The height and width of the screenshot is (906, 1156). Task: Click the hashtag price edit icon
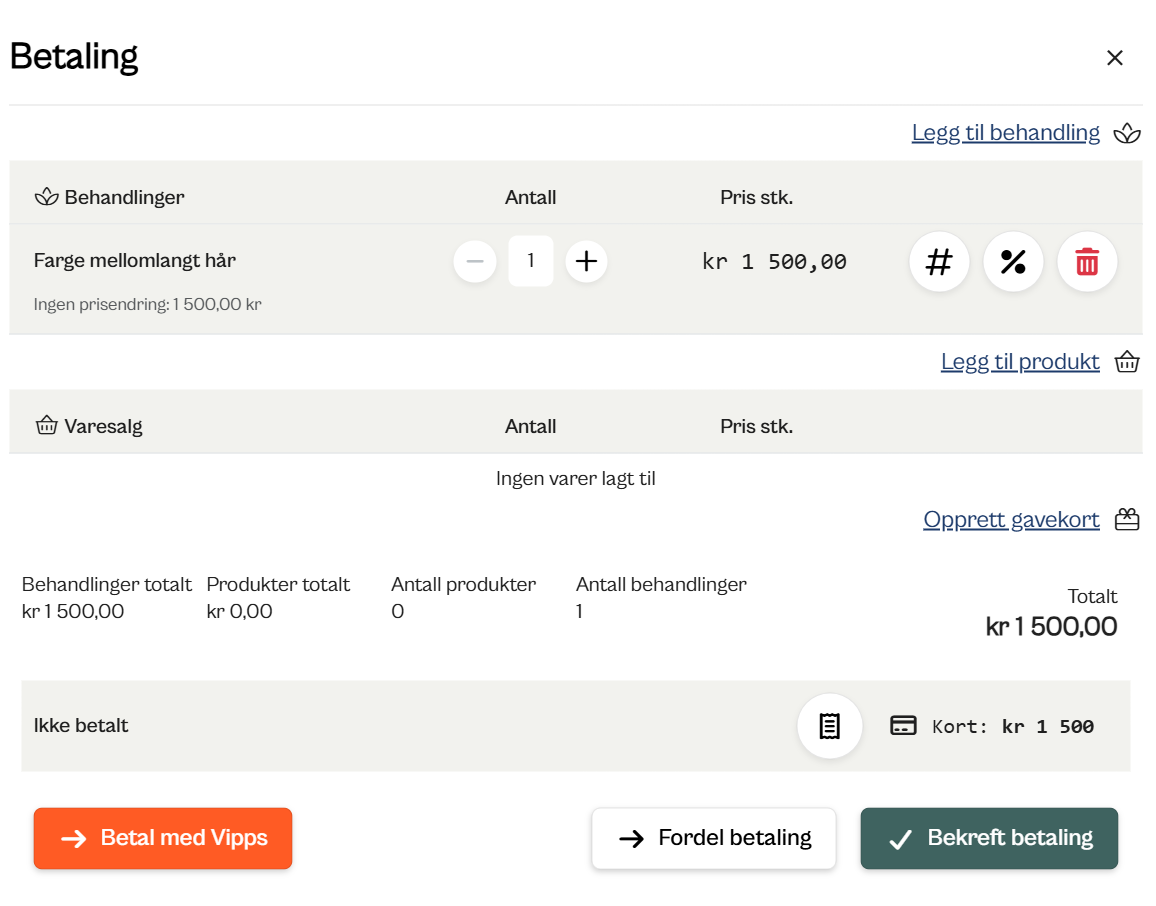[x=938, y=262]
